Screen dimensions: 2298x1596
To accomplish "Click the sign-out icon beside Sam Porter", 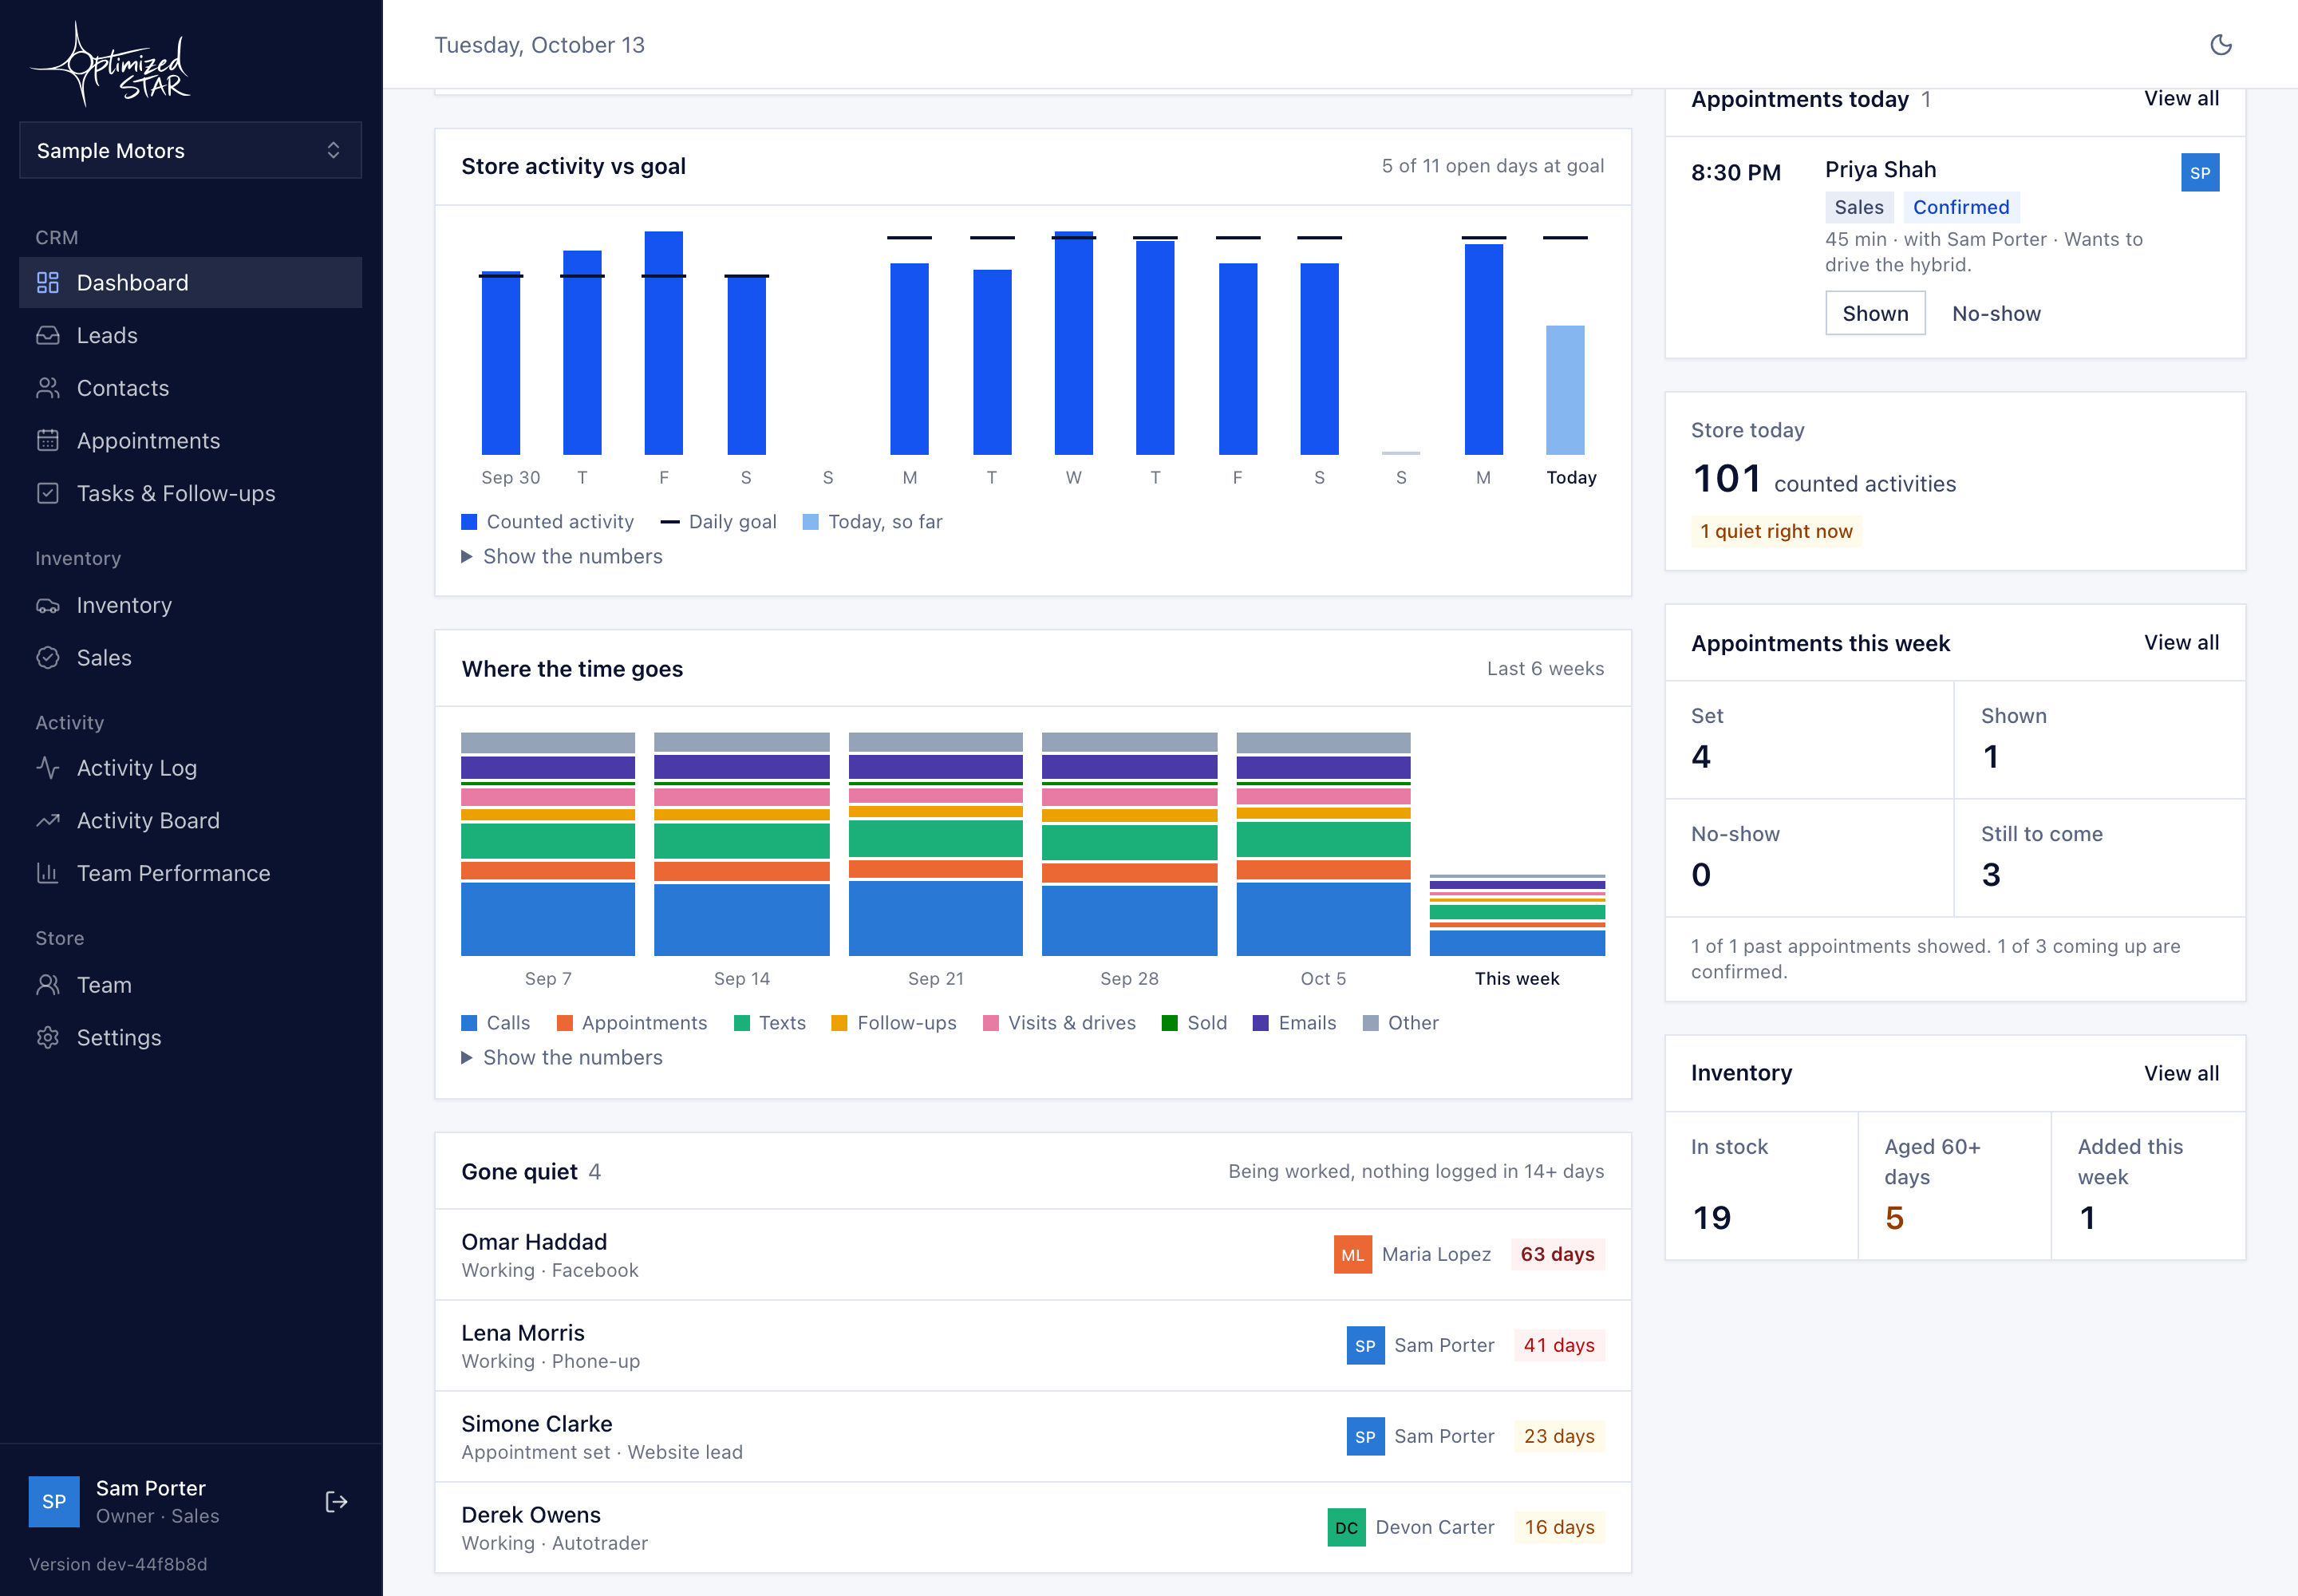I will pyautogui.click(x=336, y=1502).
